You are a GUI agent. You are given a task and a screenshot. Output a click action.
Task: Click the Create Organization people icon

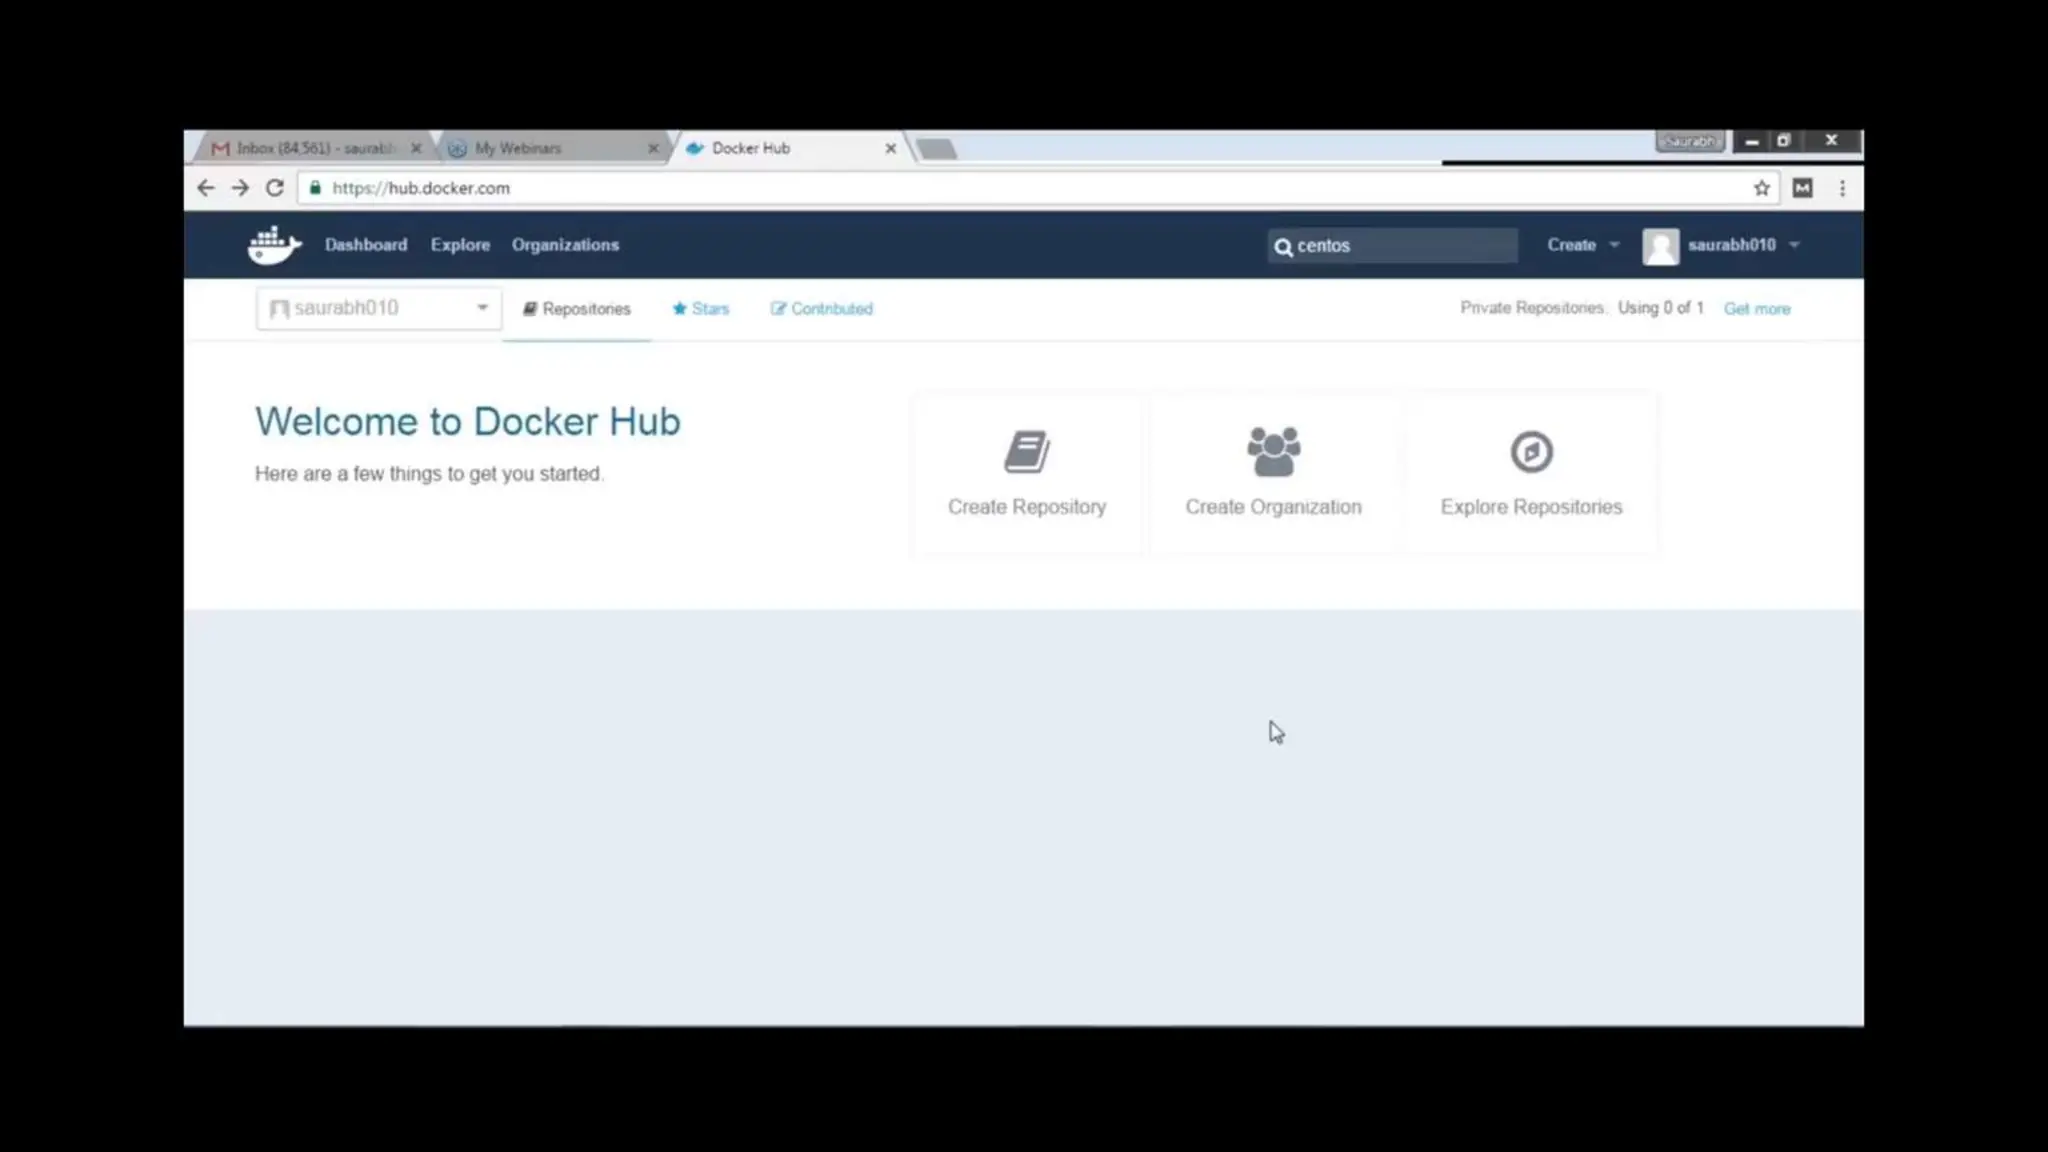click(x=1273, y=452)
